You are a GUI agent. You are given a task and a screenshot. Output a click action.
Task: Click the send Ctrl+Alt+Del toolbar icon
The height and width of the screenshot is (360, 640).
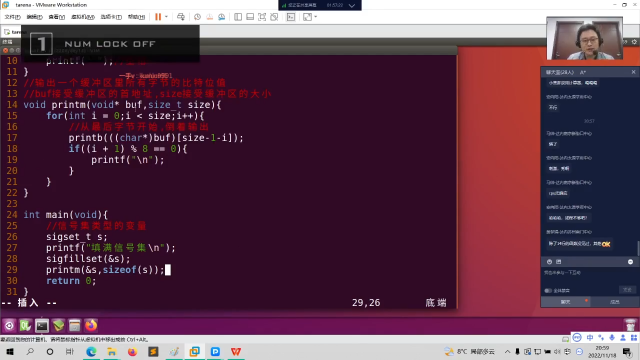coord(181,17)
